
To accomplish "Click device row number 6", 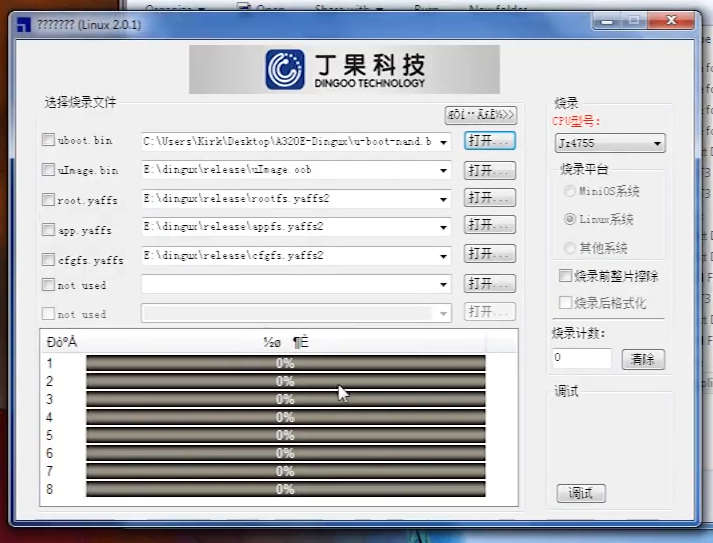I will pos(50,453).
